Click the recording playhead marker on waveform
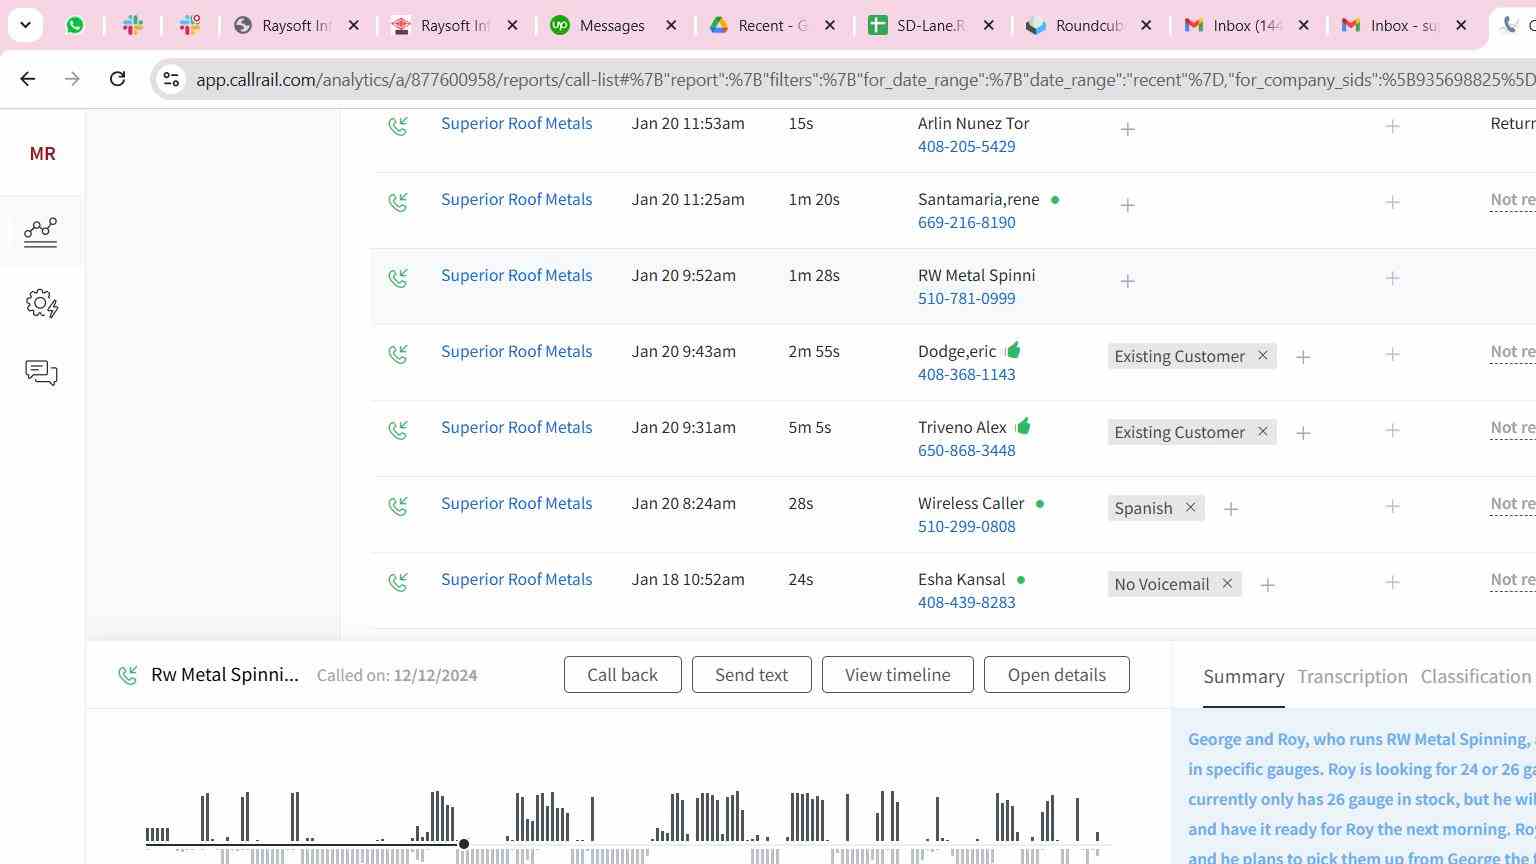Image resolution: width=1536 pixels, height=864 pixels. (464, 844)
